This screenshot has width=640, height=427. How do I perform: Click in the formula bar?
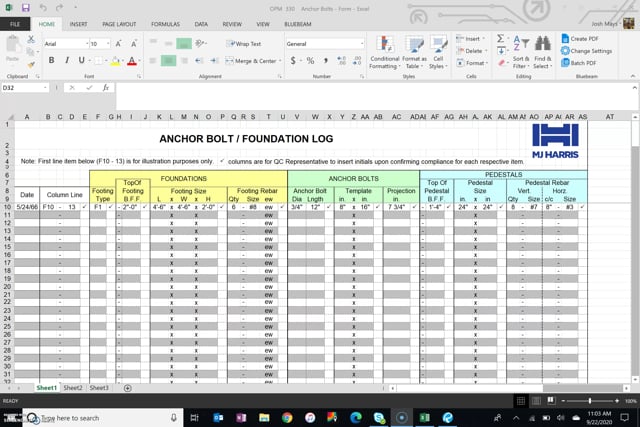click(373, 96)
